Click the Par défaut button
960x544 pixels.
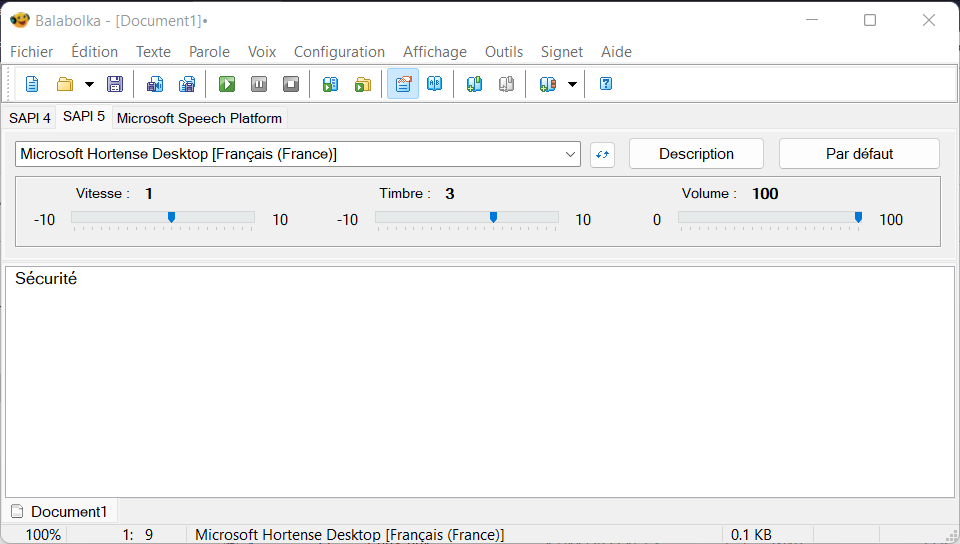(x=859, y=154)
